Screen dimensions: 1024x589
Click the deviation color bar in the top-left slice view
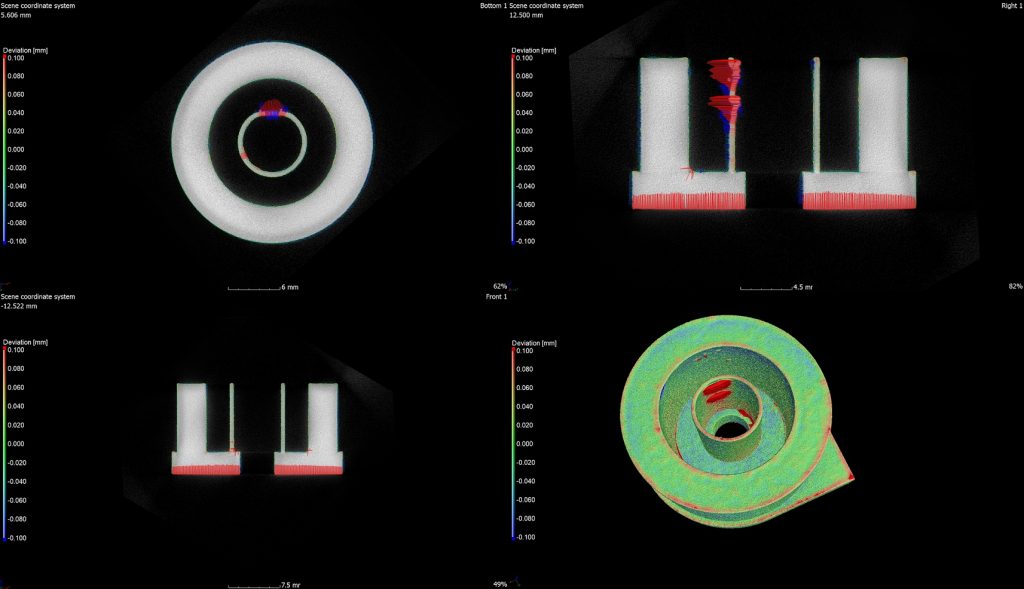pyautogui.click(x=4, y=150)
